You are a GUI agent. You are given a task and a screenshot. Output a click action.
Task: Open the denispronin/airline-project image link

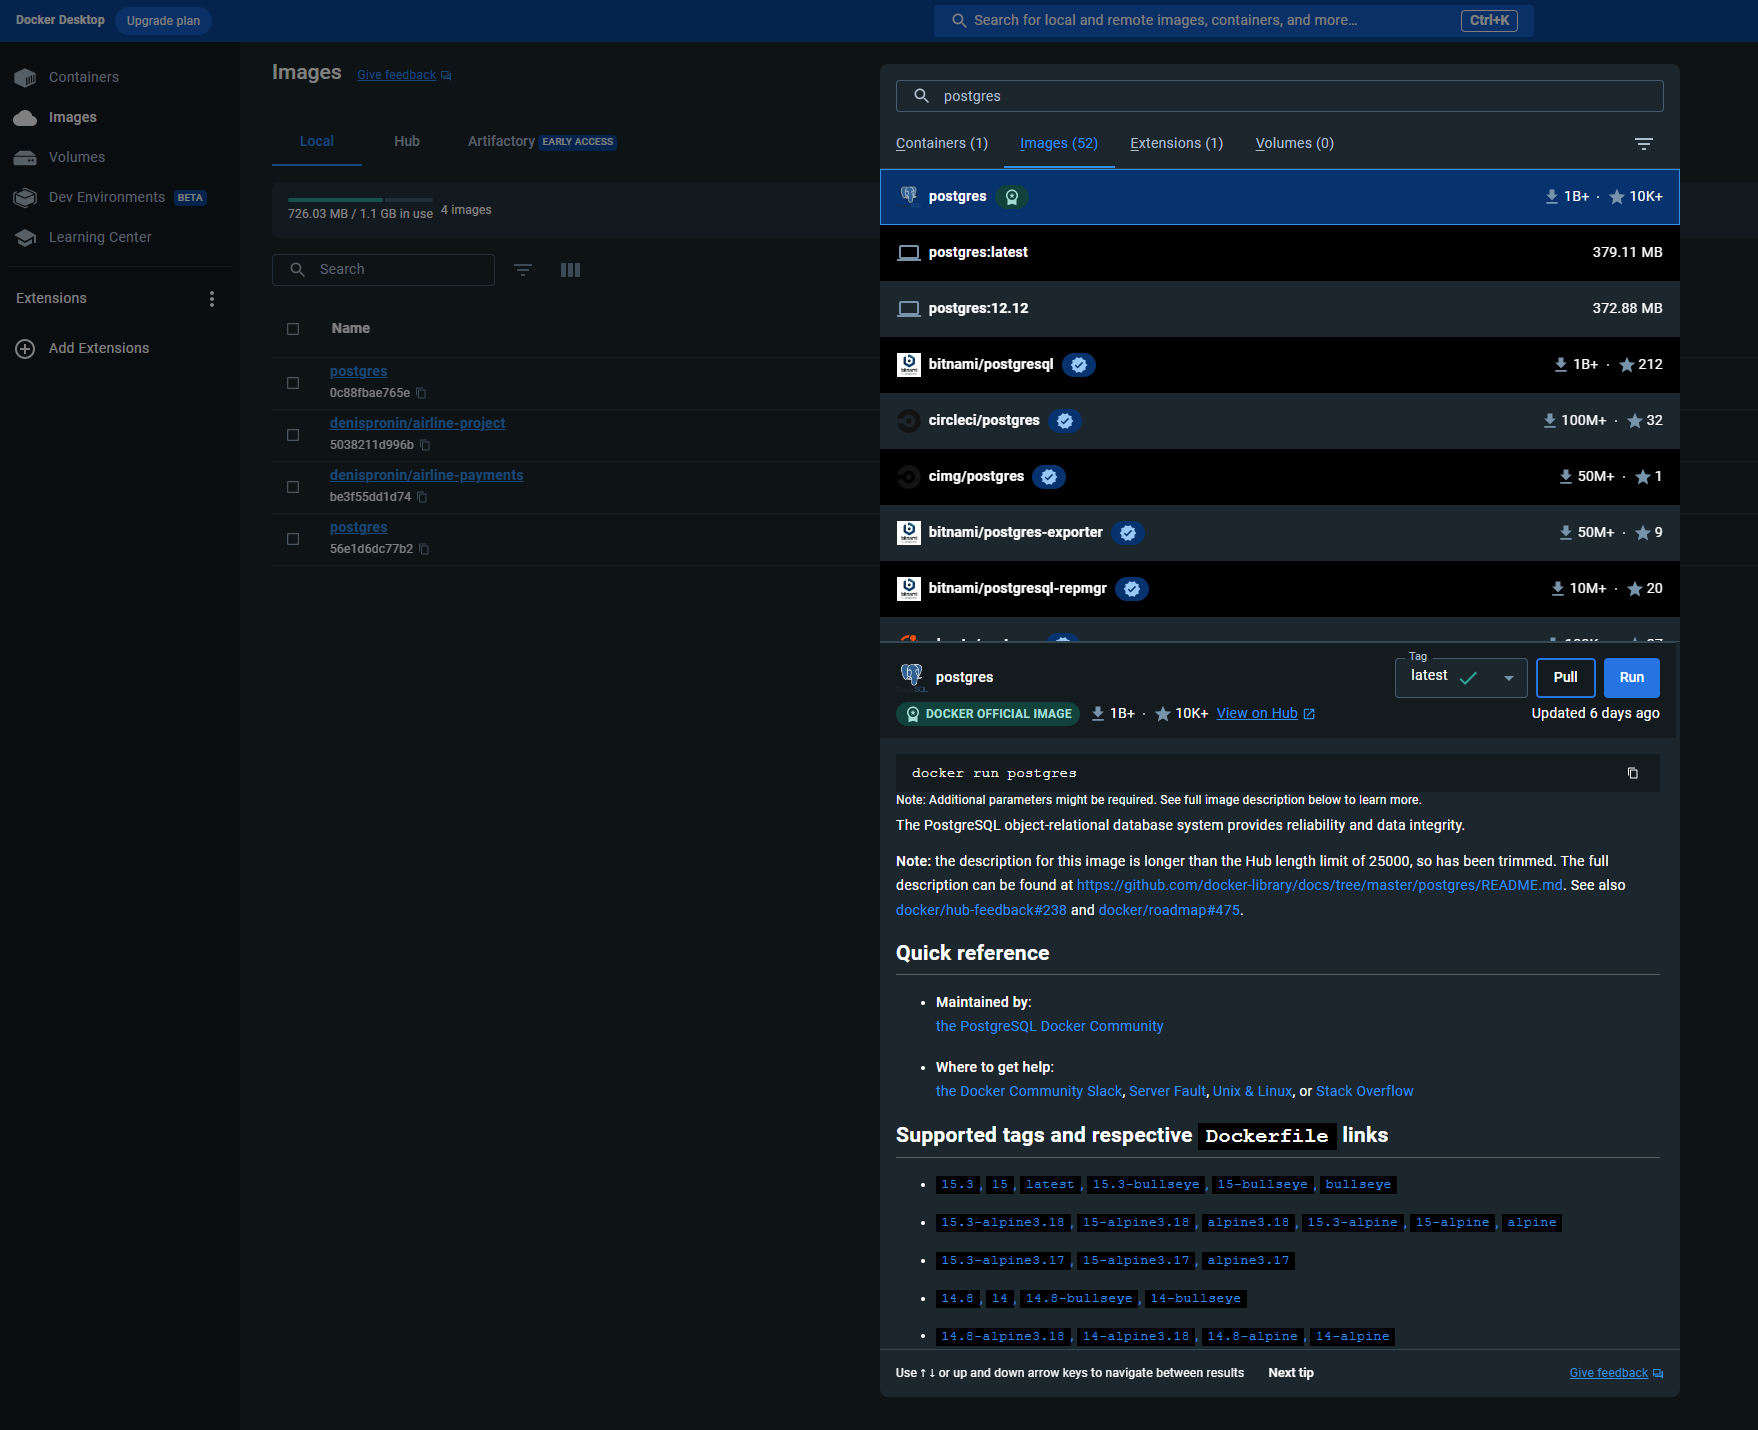pyautogui.click(x=417, y=424)
